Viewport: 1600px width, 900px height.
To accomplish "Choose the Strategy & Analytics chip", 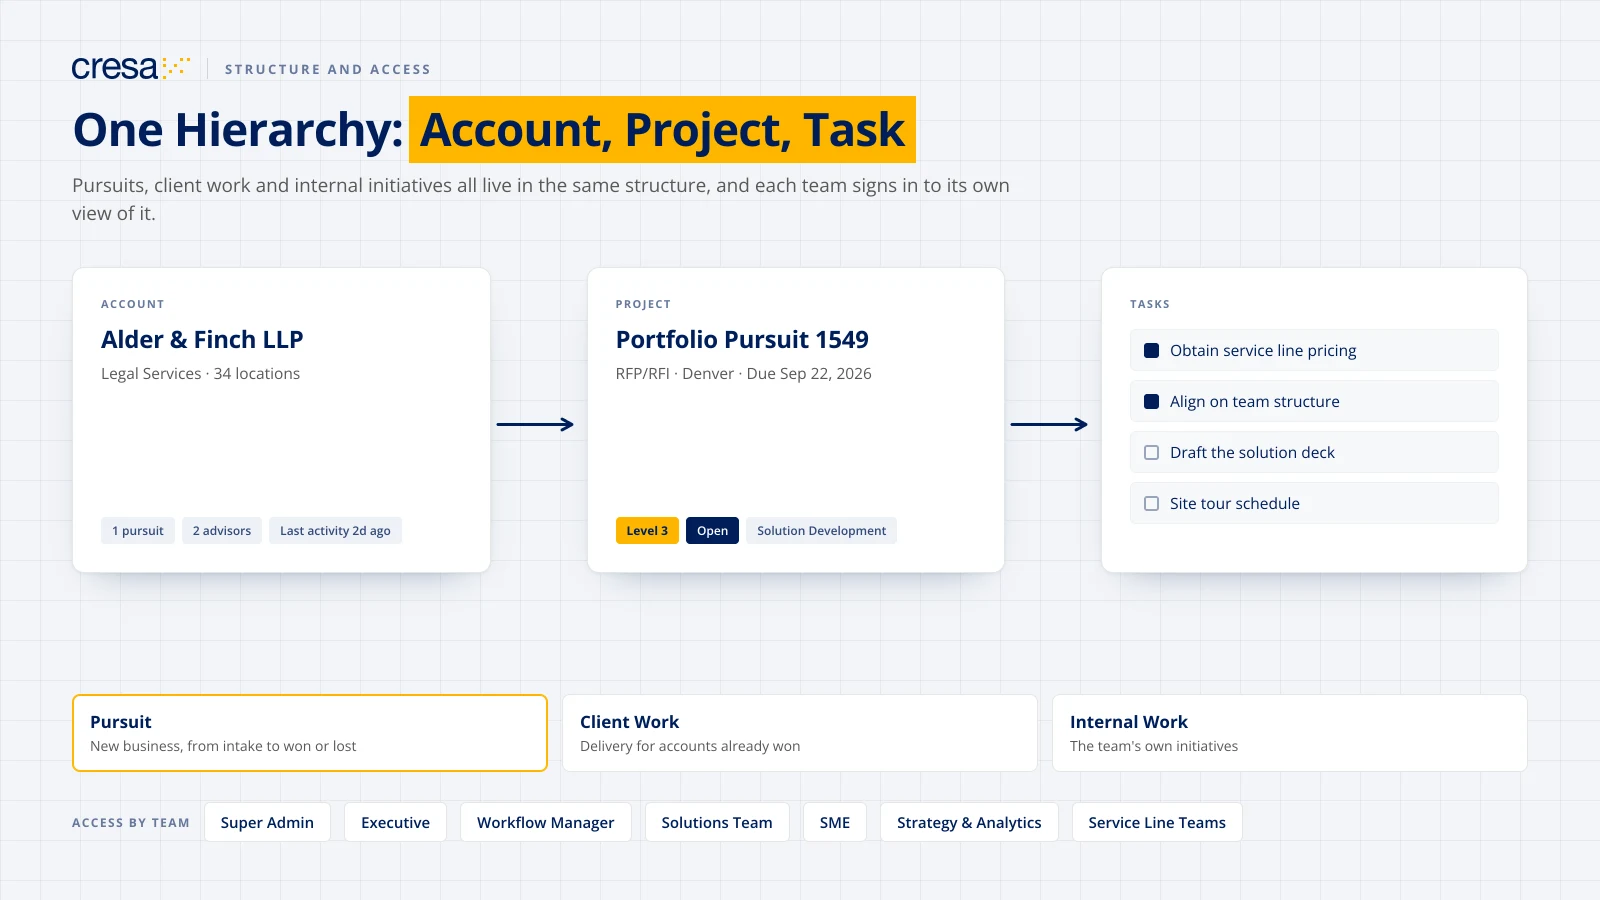I will (969, 822).
